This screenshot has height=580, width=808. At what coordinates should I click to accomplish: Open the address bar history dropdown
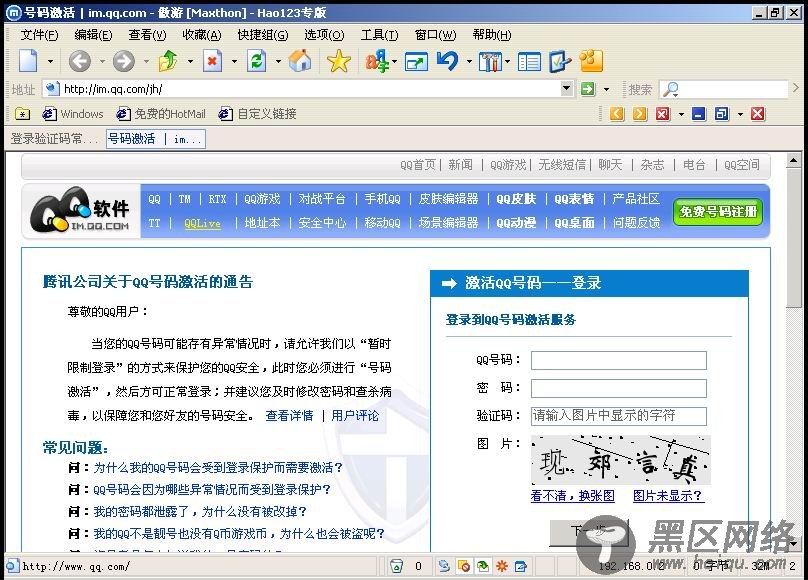coord(566,89)
